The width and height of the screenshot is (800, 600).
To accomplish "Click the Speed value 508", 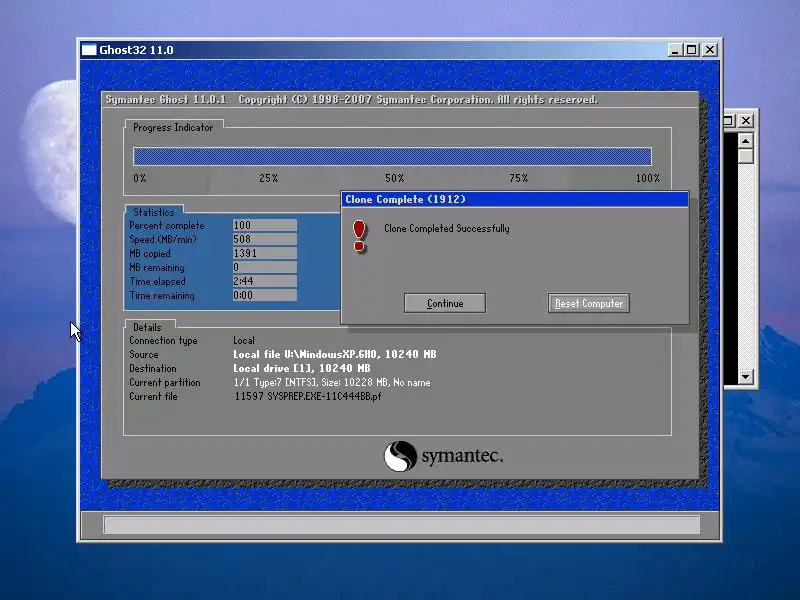I will coord(264,239).
